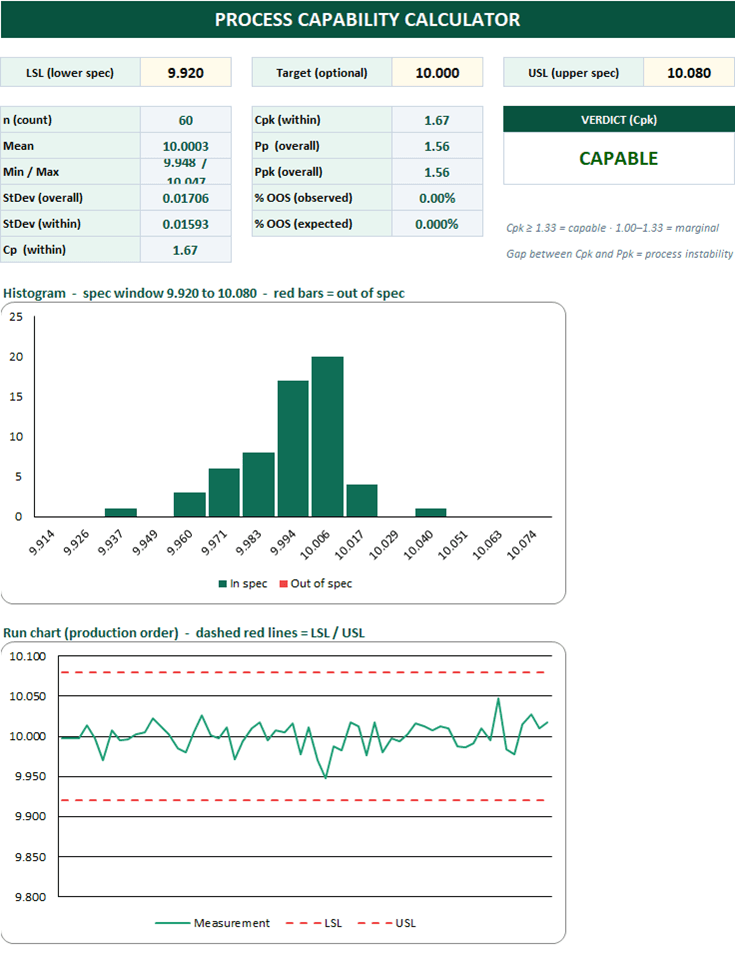Select the LSL lower spec value 9.920
Viewport: 735px width, 962px height.
click(185, 72)
